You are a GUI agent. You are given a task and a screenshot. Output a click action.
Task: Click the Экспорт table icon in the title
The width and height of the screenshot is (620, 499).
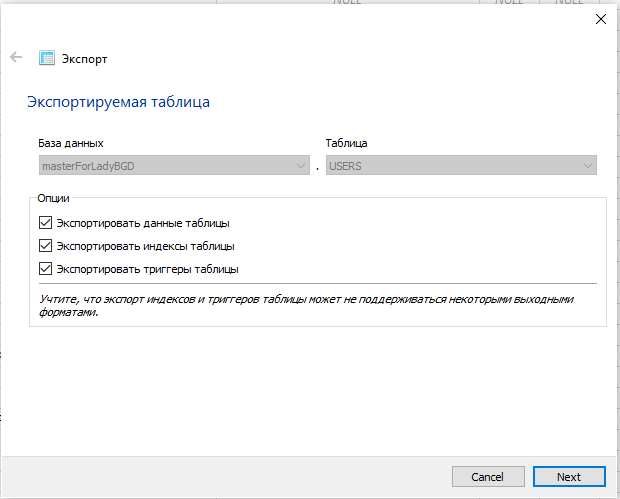46,58
